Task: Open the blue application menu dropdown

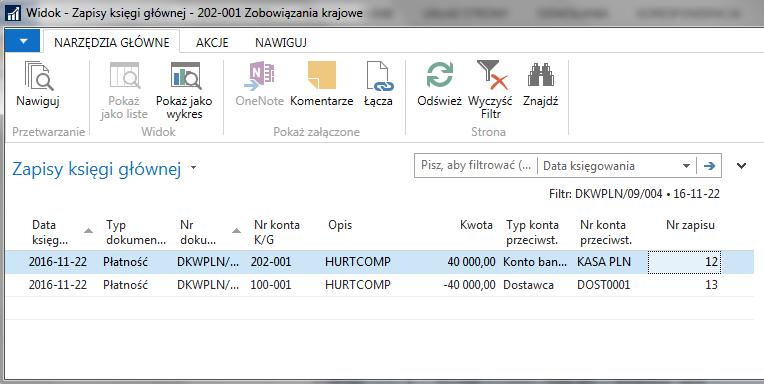Action: [x=22, y=41]
